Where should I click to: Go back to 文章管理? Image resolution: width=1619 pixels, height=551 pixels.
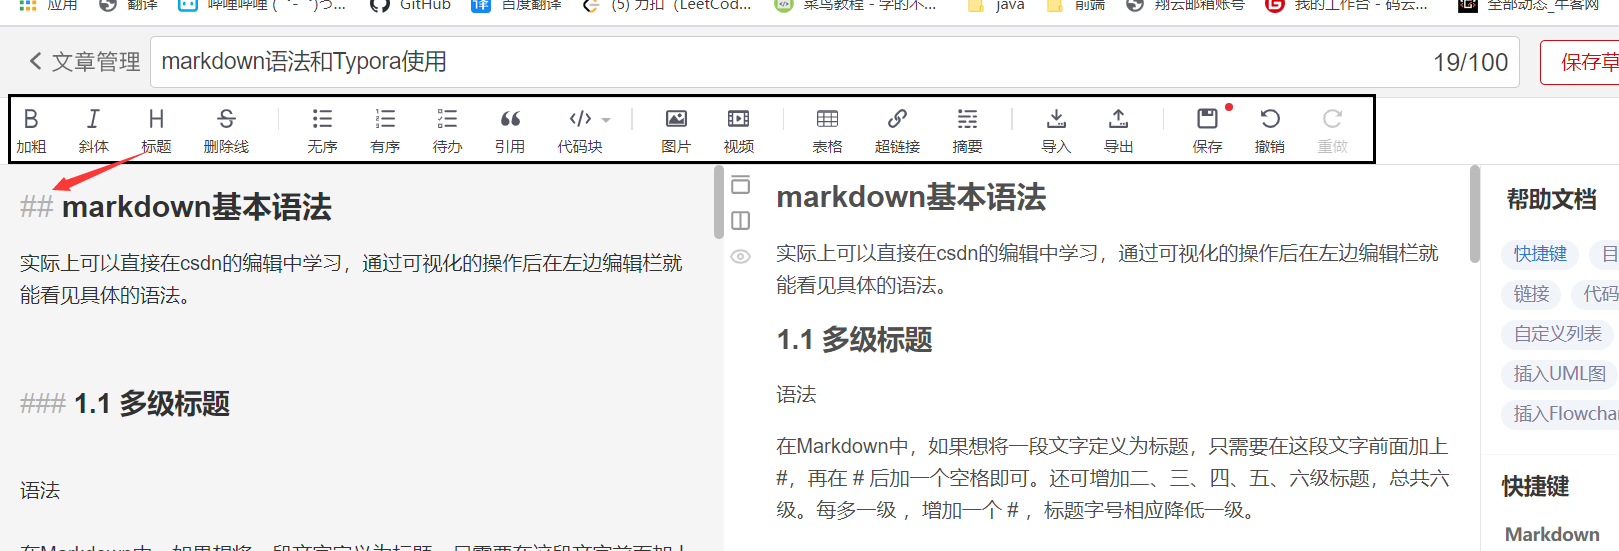point(84,62)
